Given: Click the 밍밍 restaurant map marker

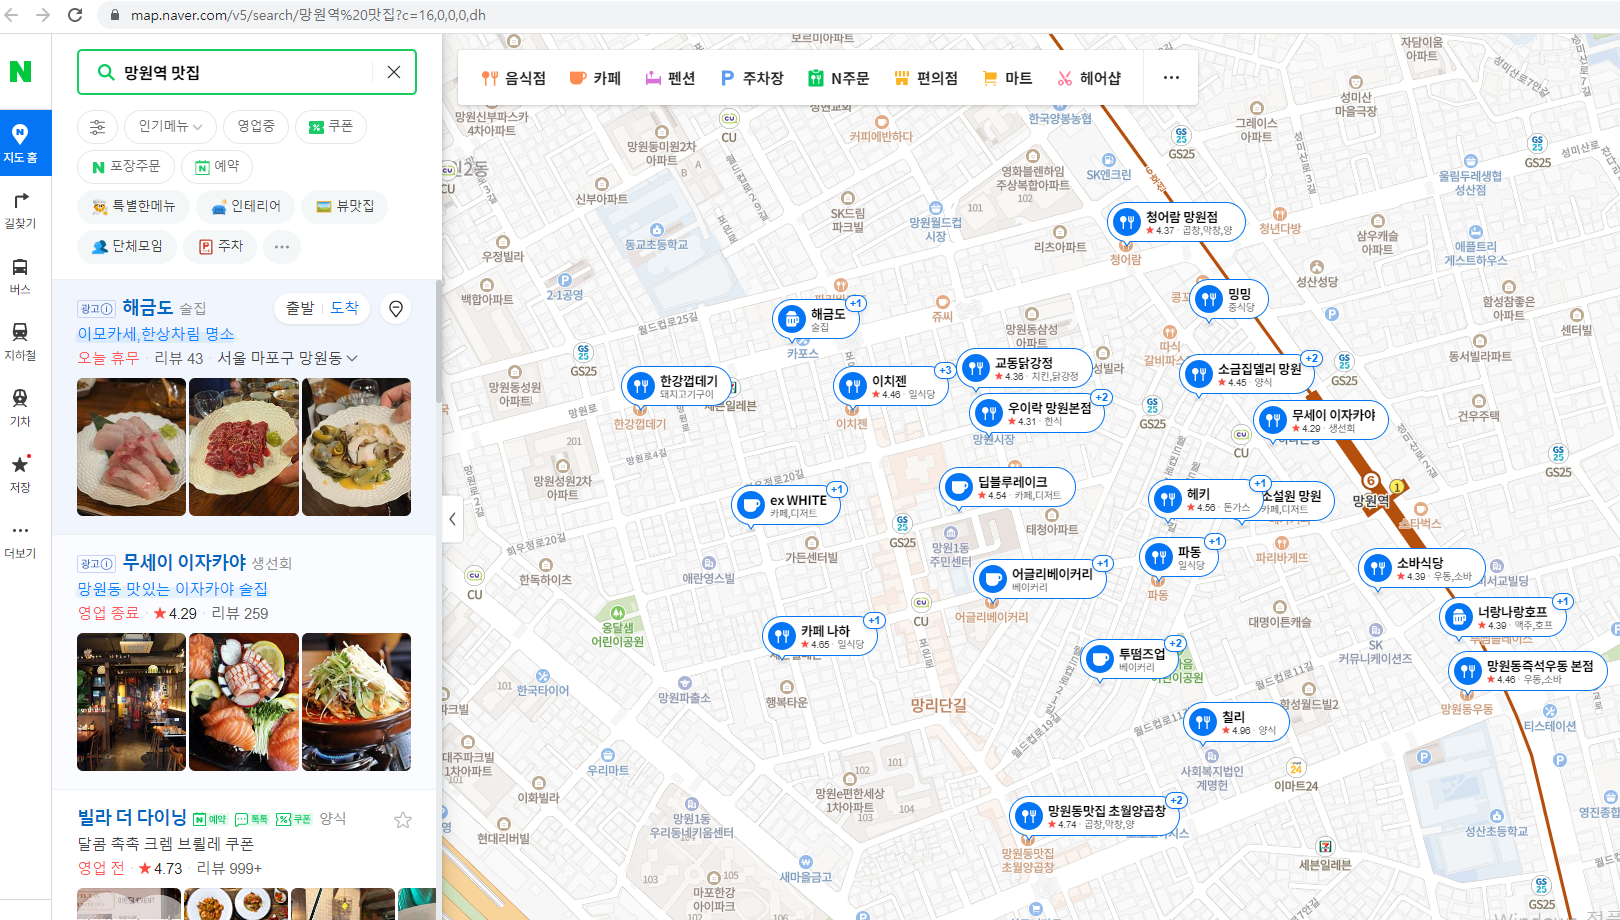Looking at the screenshot, I should [x=1229, y=299].
